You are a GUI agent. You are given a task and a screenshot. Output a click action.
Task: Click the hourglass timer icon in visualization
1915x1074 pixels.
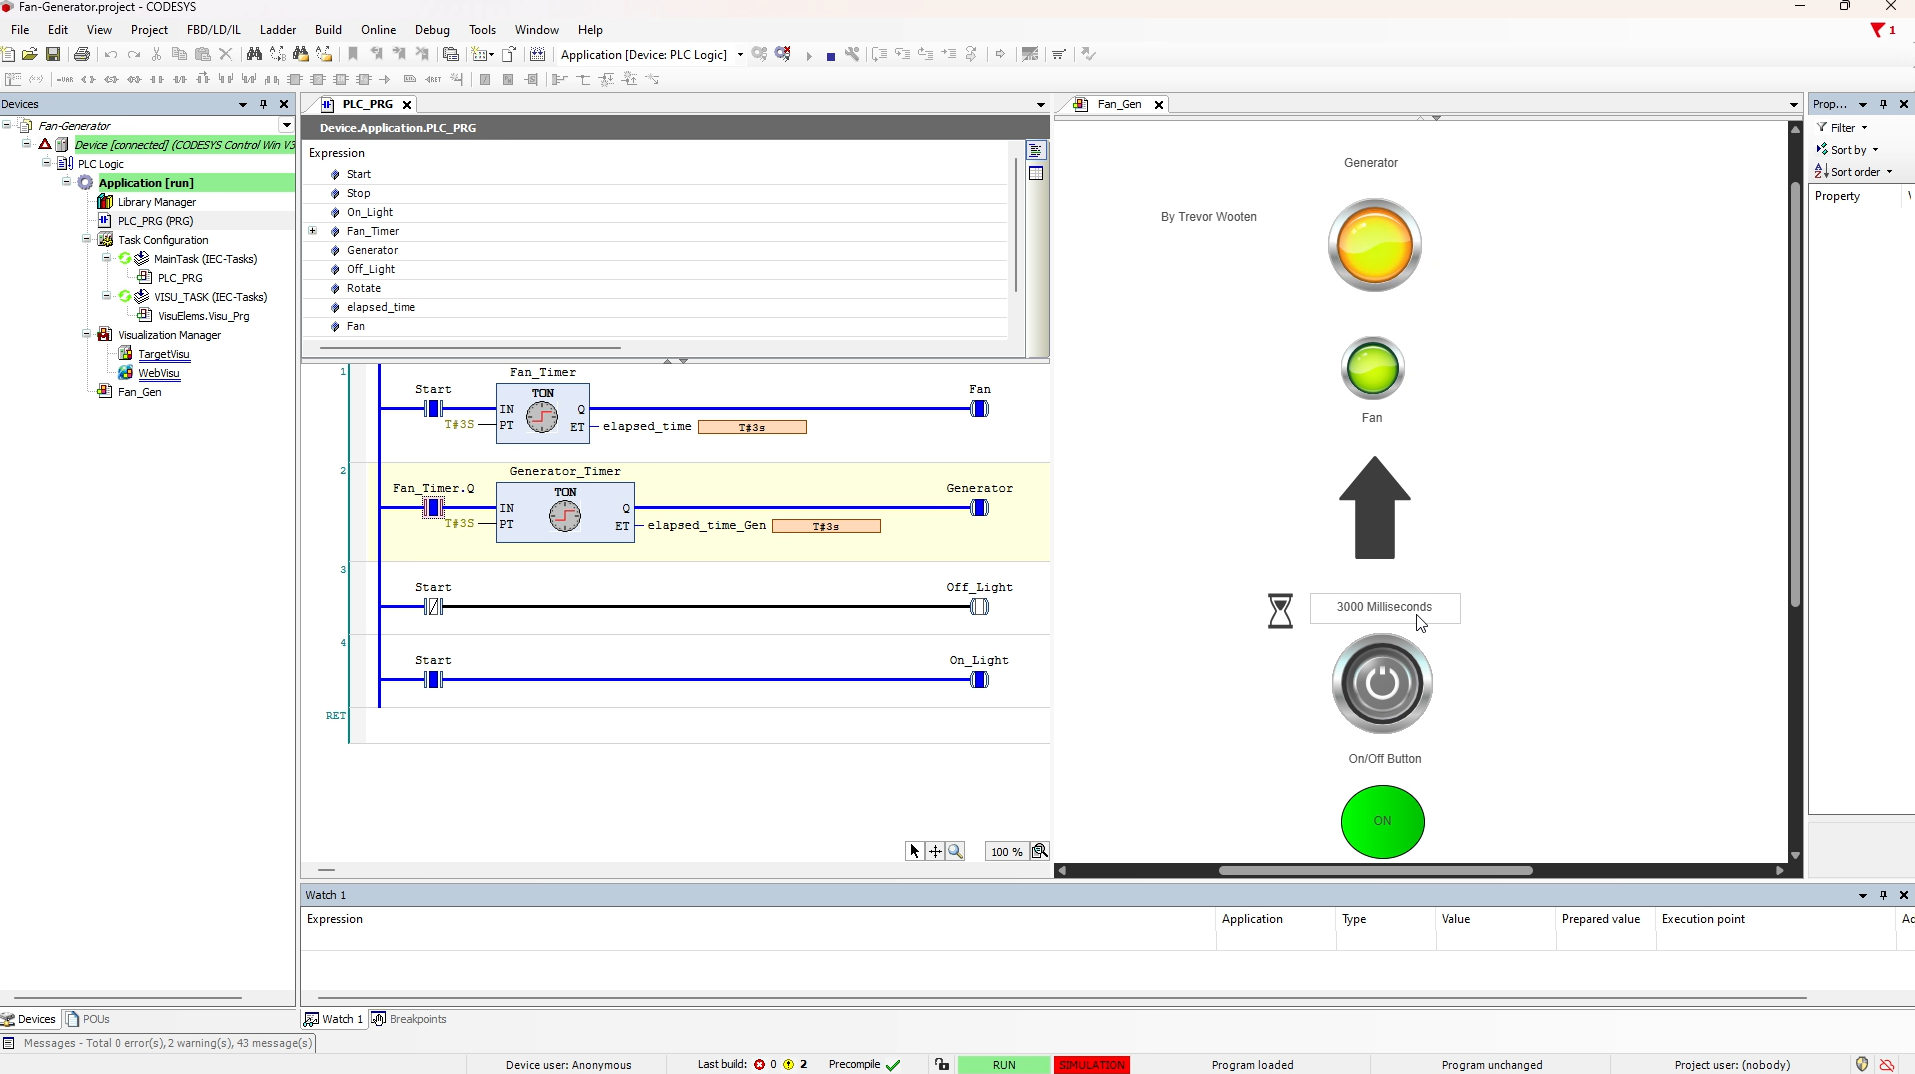(x=1280, y=611)
